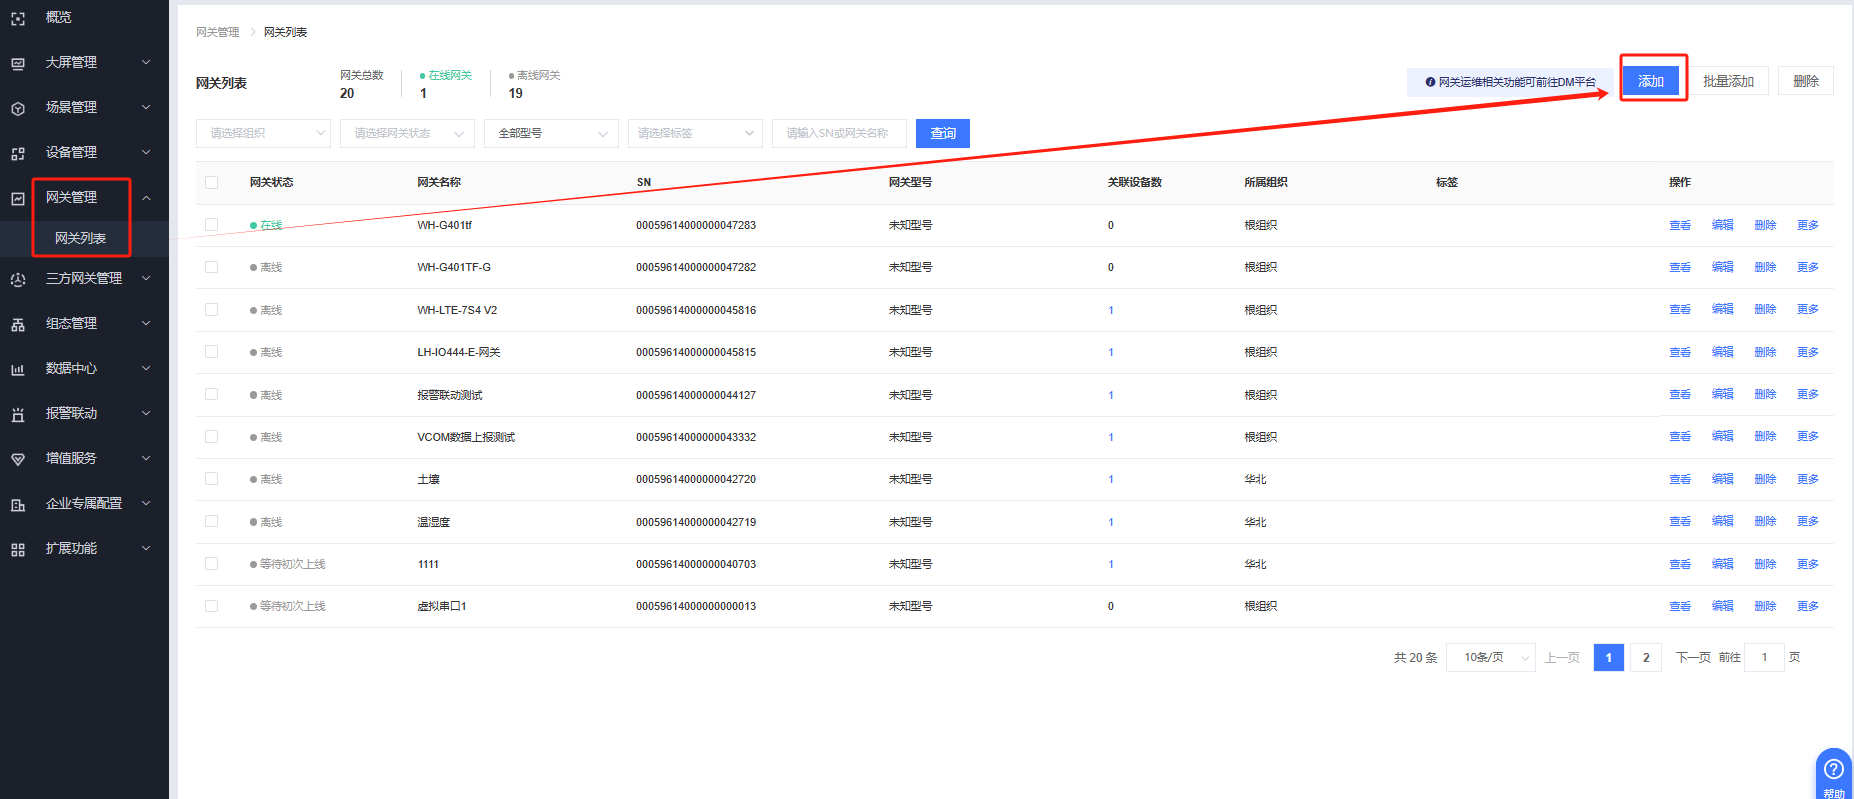This screenshot has width=1854, height=799.
Task: Click the 数据中心 chart icon
Action: pyautogui.click(x=18, y=369)
